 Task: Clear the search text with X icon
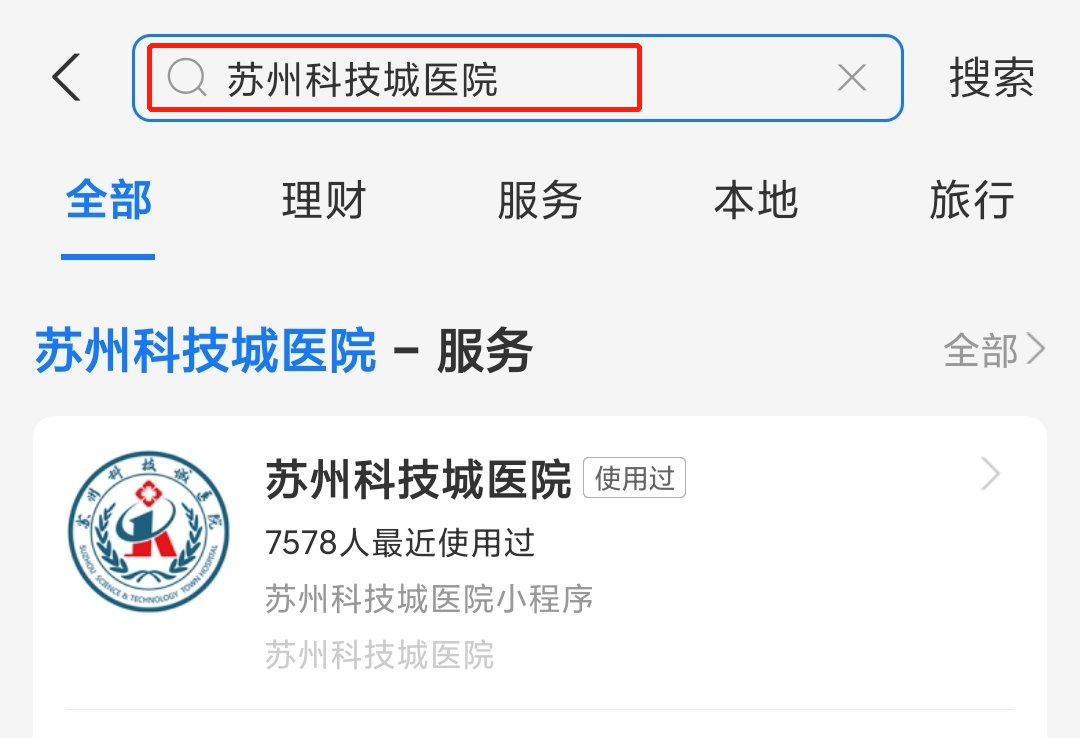click(852, 77)
